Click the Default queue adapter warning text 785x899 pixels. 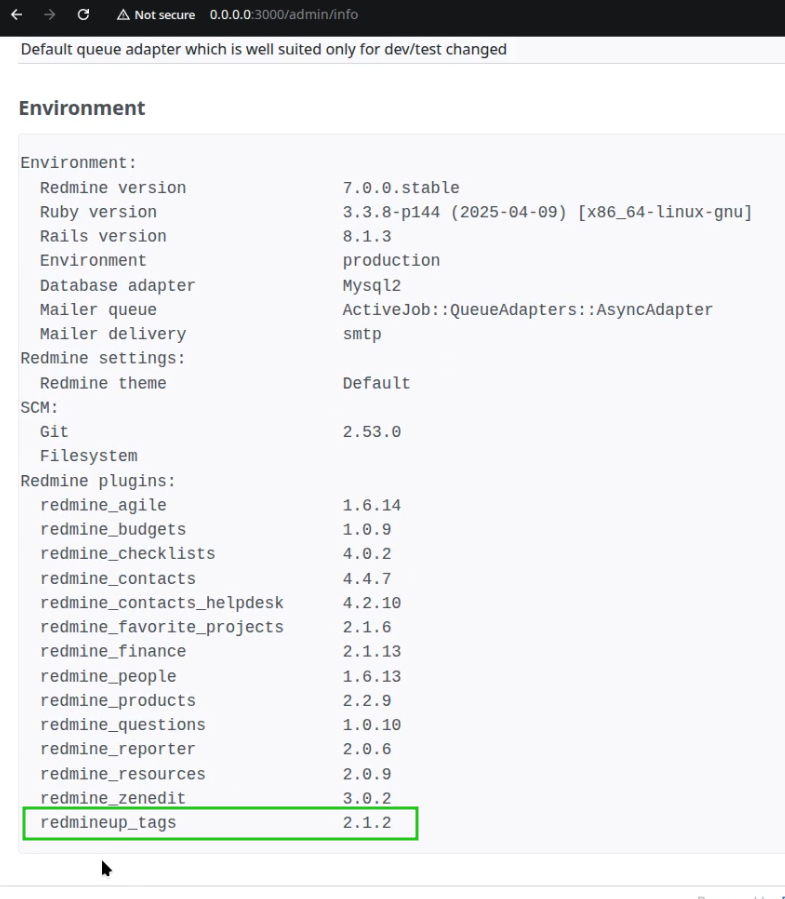264,49
